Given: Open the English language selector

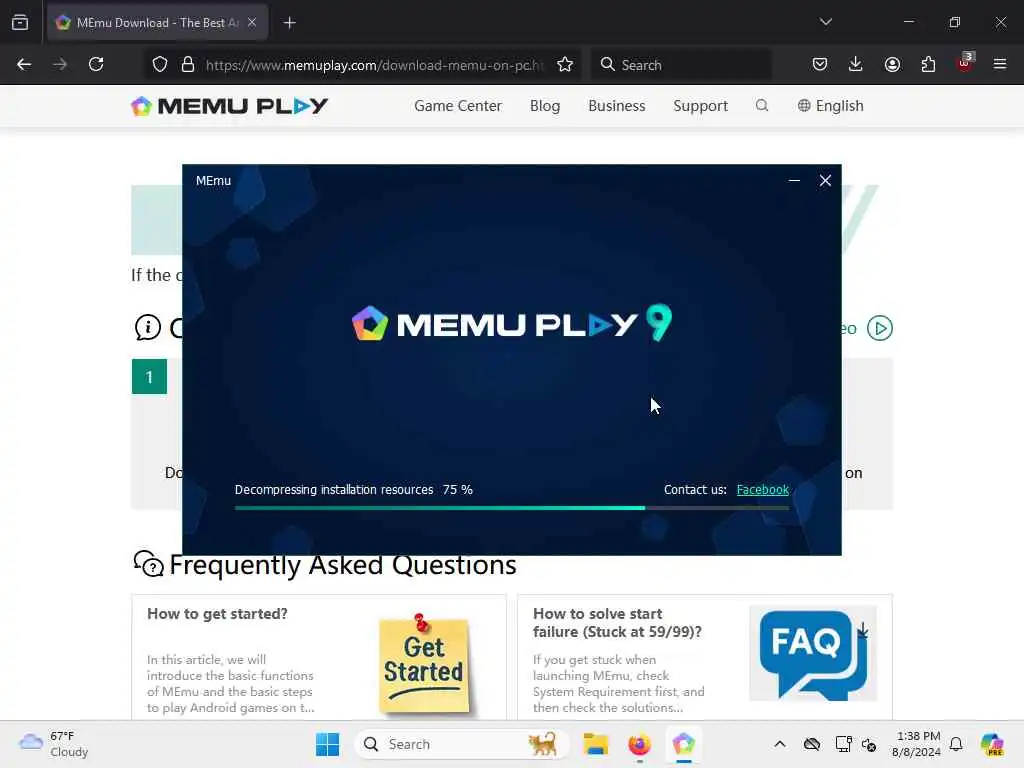Looking at the screenshot, I should click(x=831, y=106).
